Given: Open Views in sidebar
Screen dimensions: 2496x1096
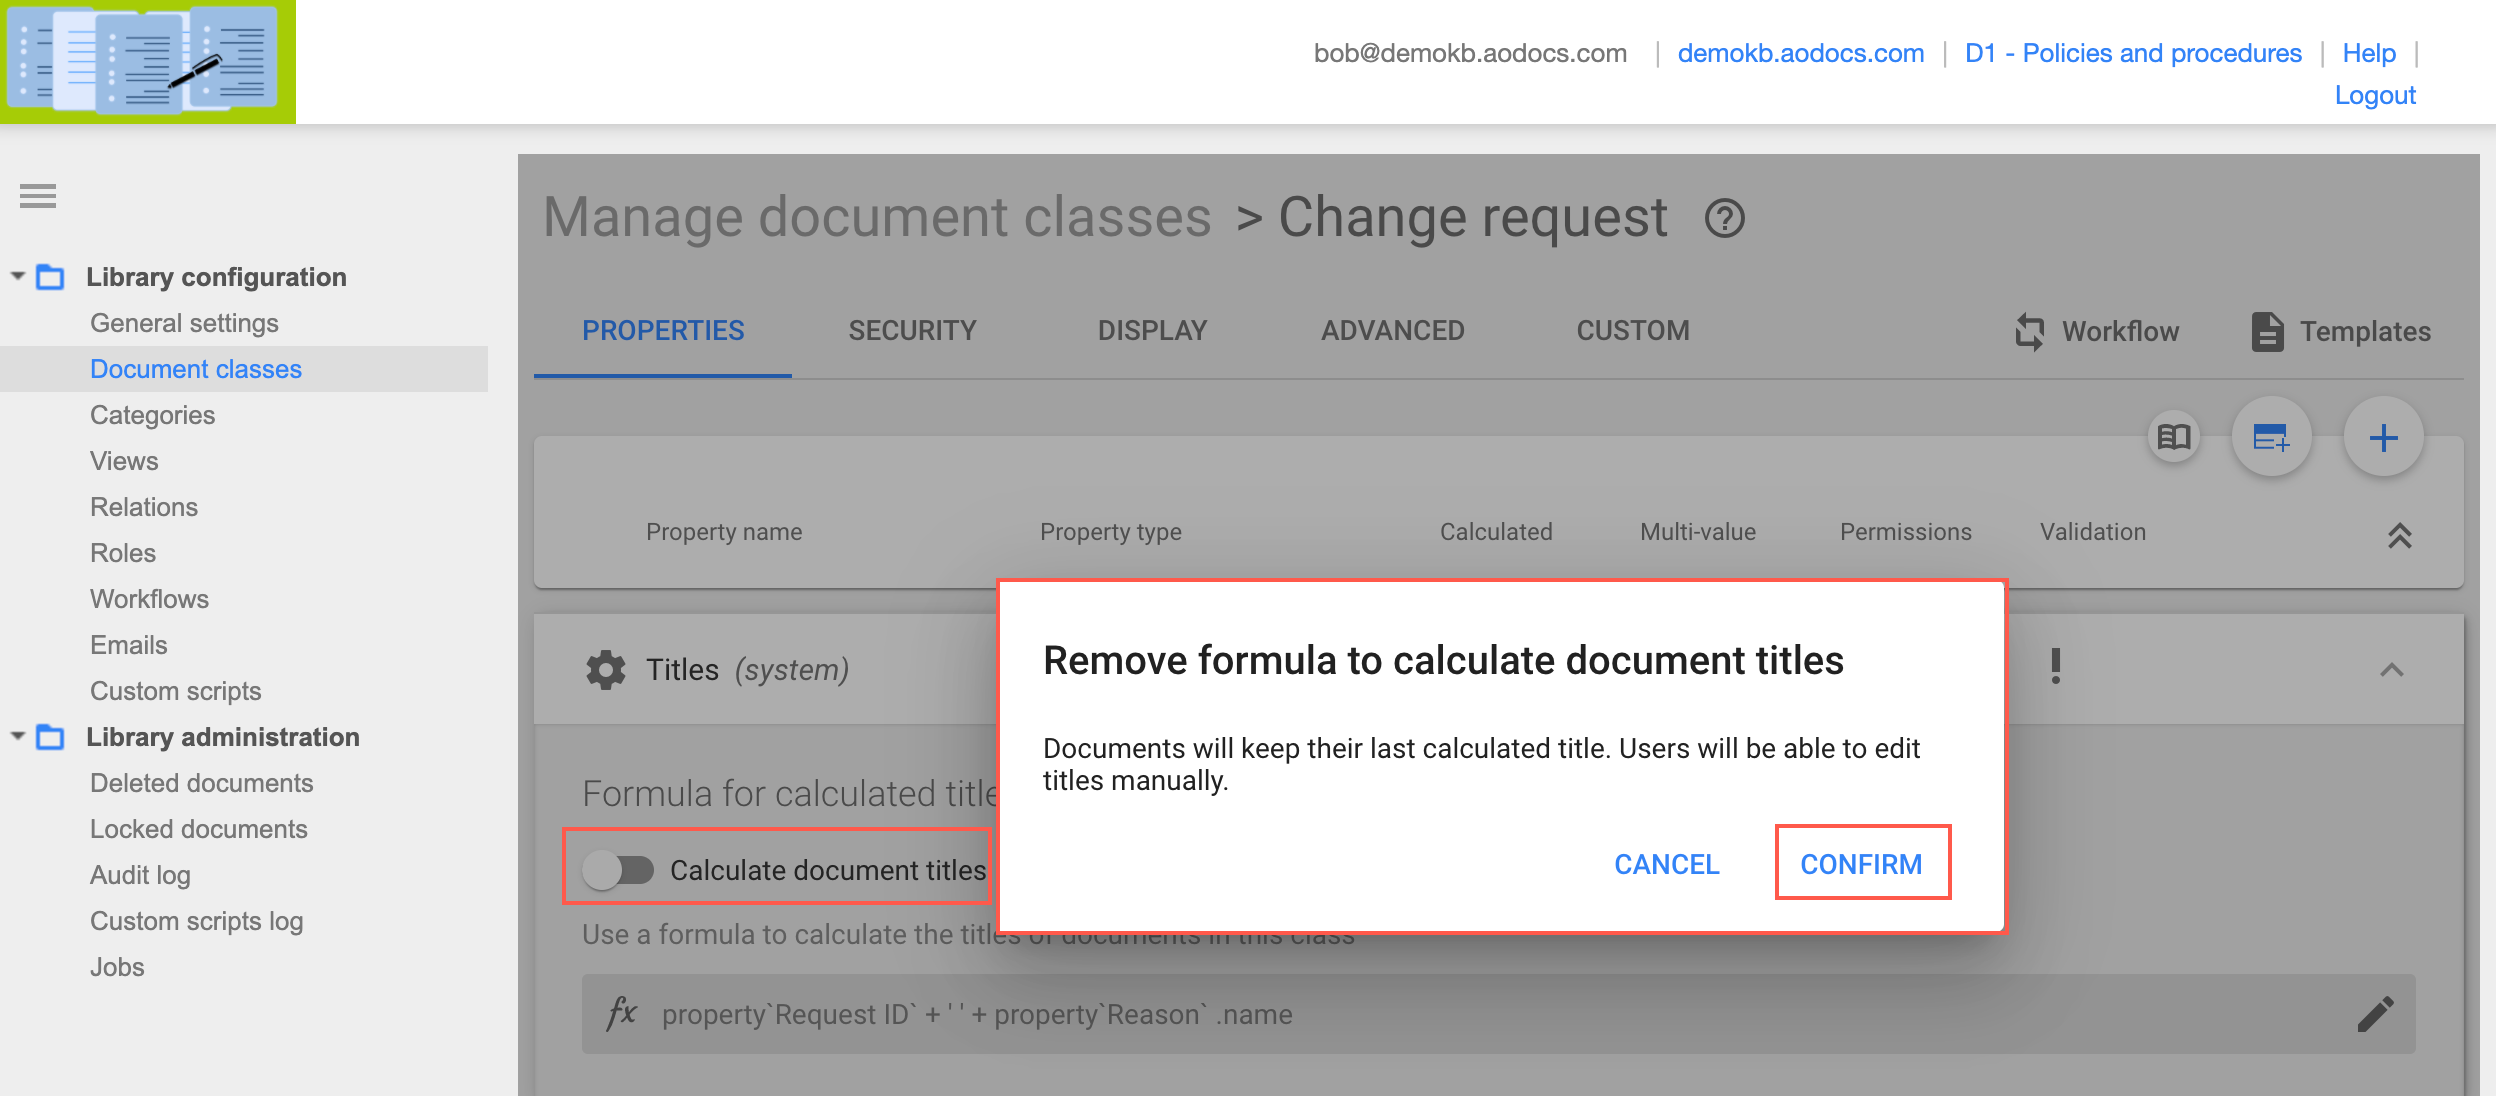Looking at the screenshot, I should click(124, 461).
